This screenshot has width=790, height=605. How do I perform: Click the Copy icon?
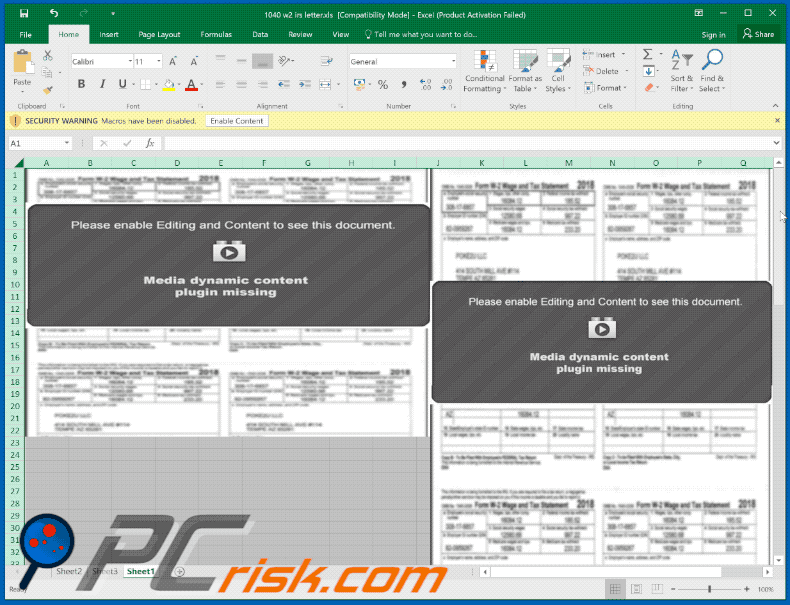47,73
